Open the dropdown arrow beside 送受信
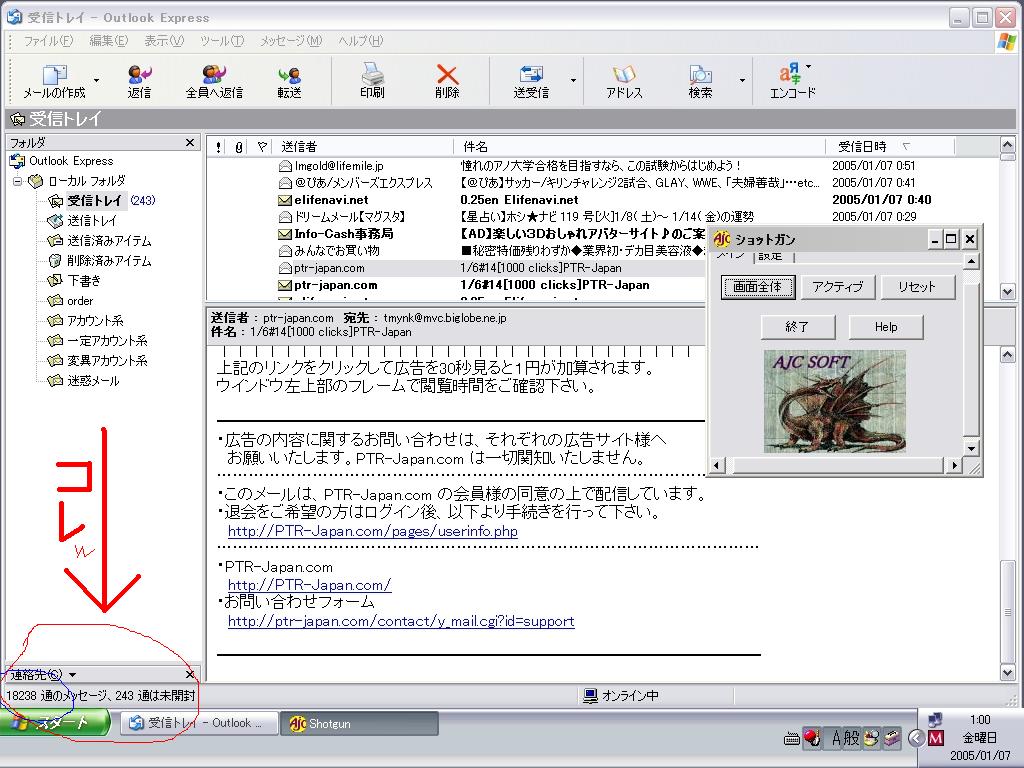 pyautogui.click(x=573, y=81)
